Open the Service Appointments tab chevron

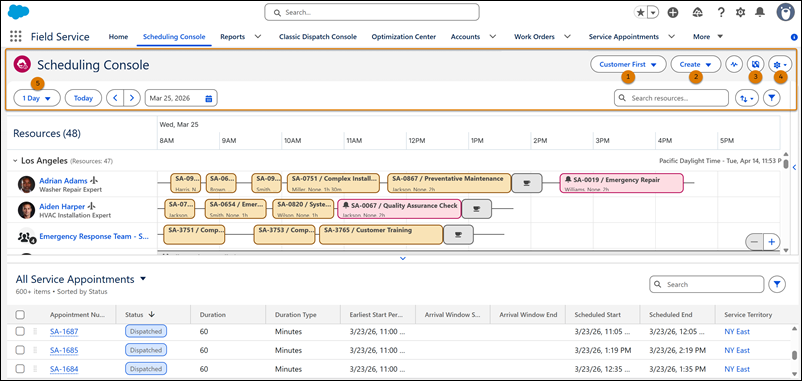coord(672,36)
